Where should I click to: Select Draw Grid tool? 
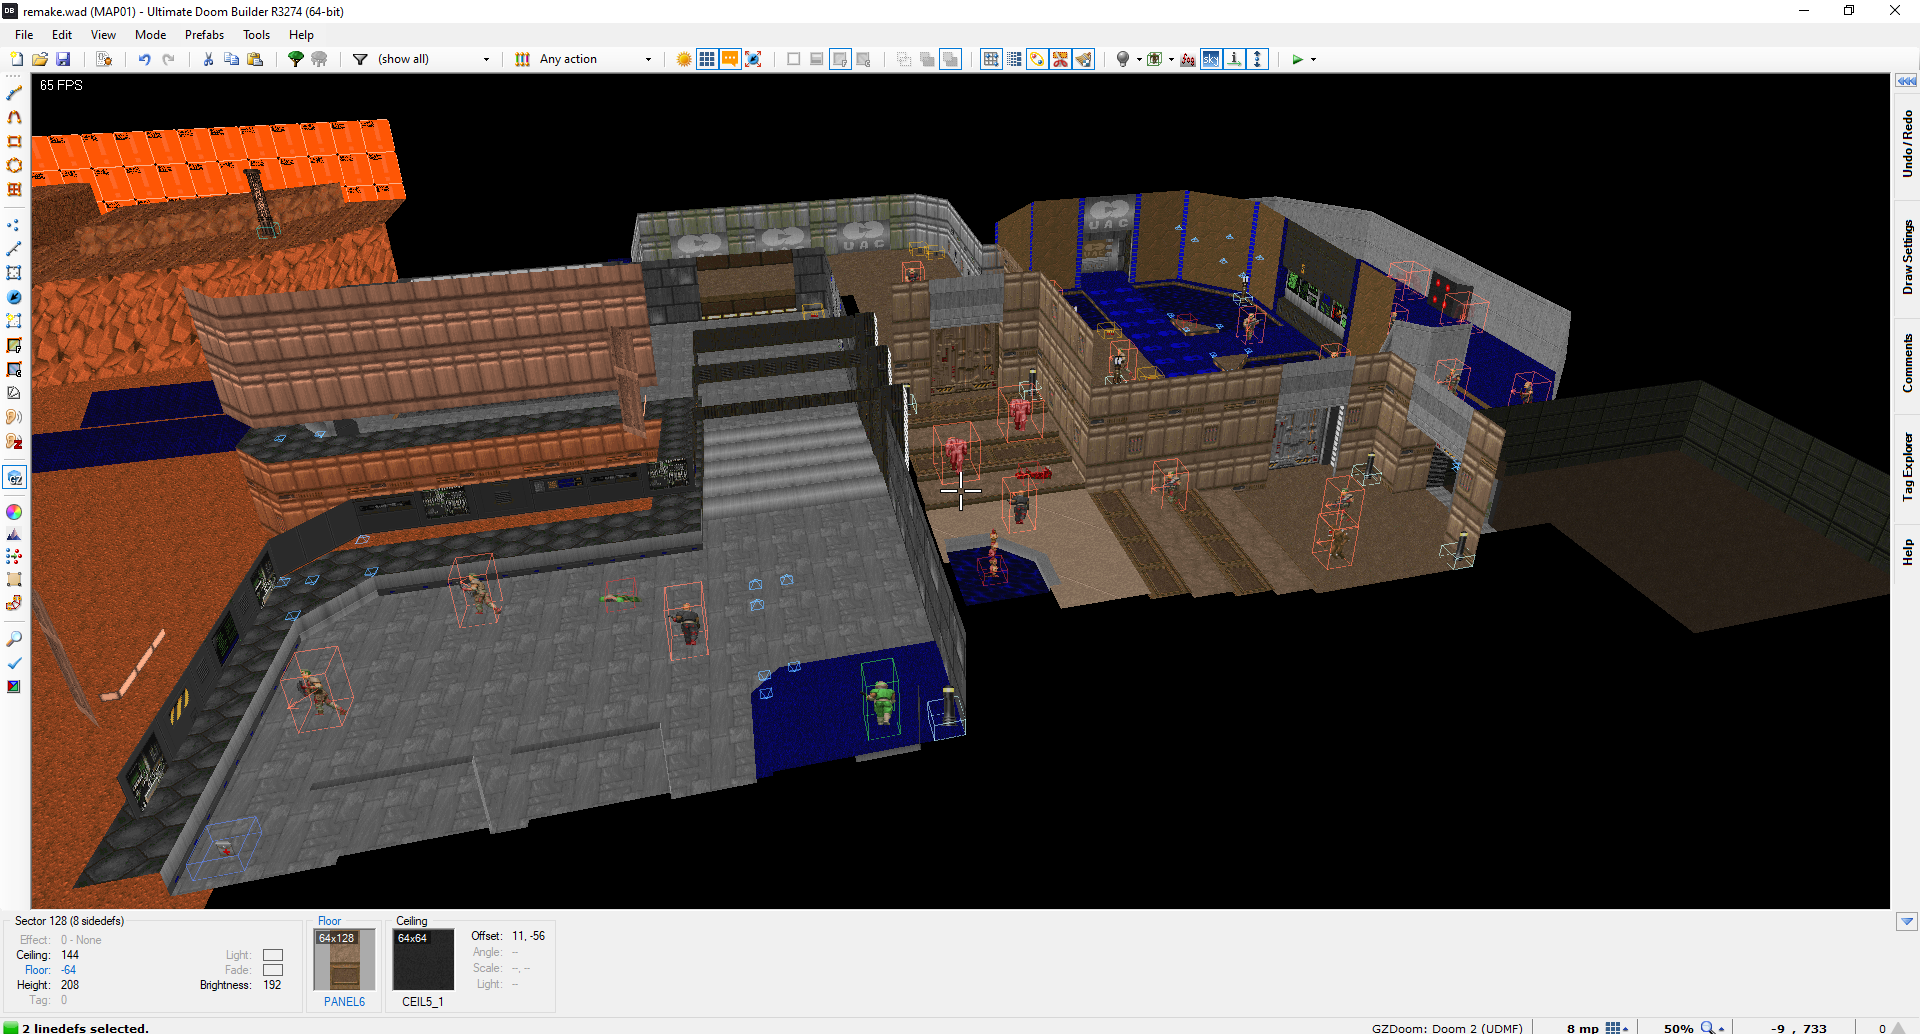click(x=14, y=189)
